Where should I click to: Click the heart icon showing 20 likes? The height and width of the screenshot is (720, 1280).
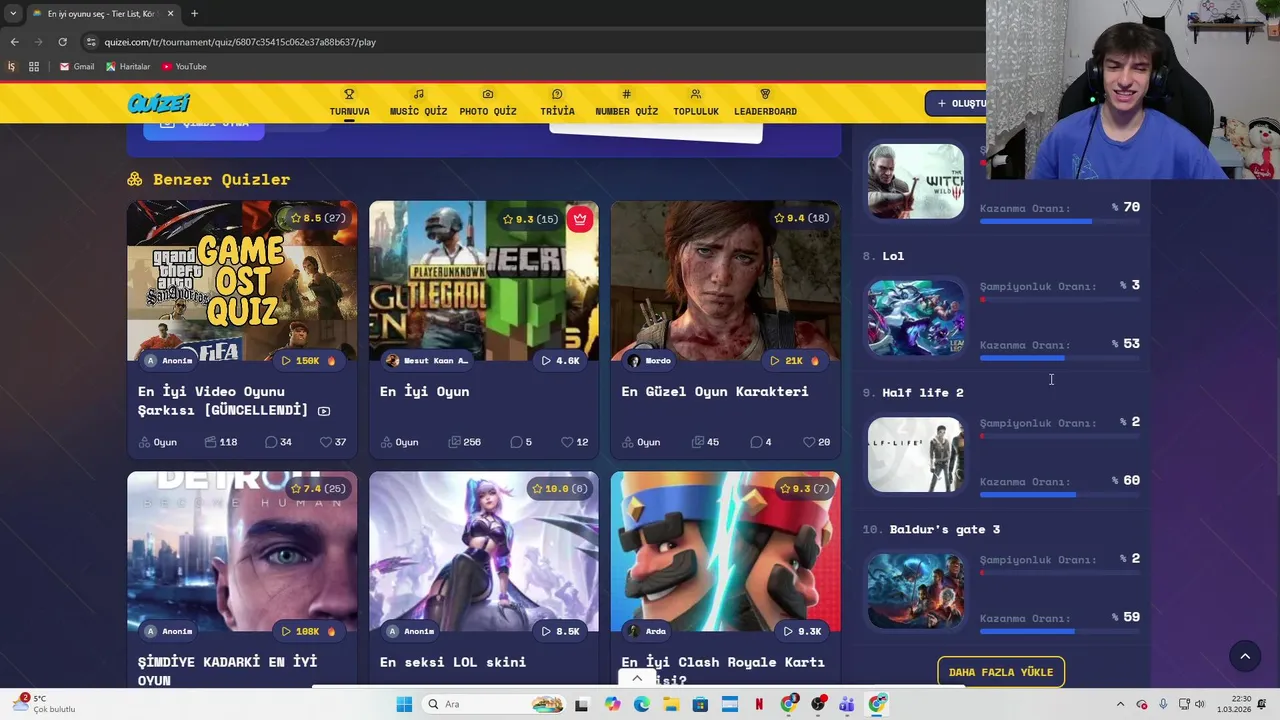coord(809,442)
